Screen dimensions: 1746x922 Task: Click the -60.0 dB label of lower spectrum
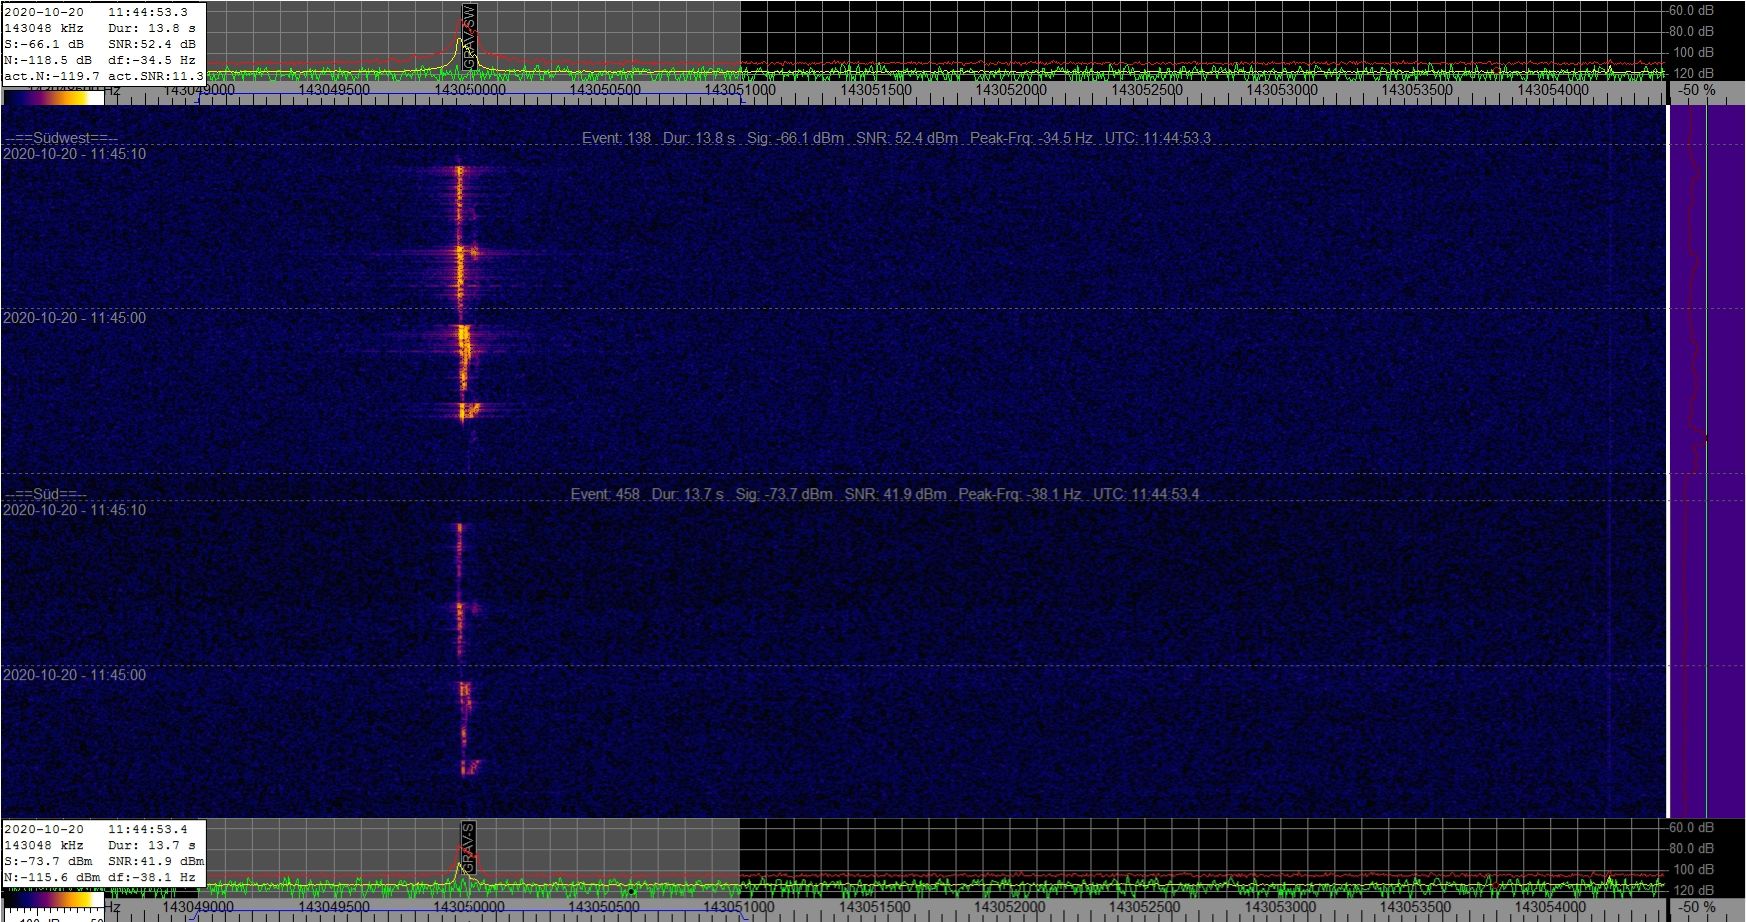(1690, 828)
